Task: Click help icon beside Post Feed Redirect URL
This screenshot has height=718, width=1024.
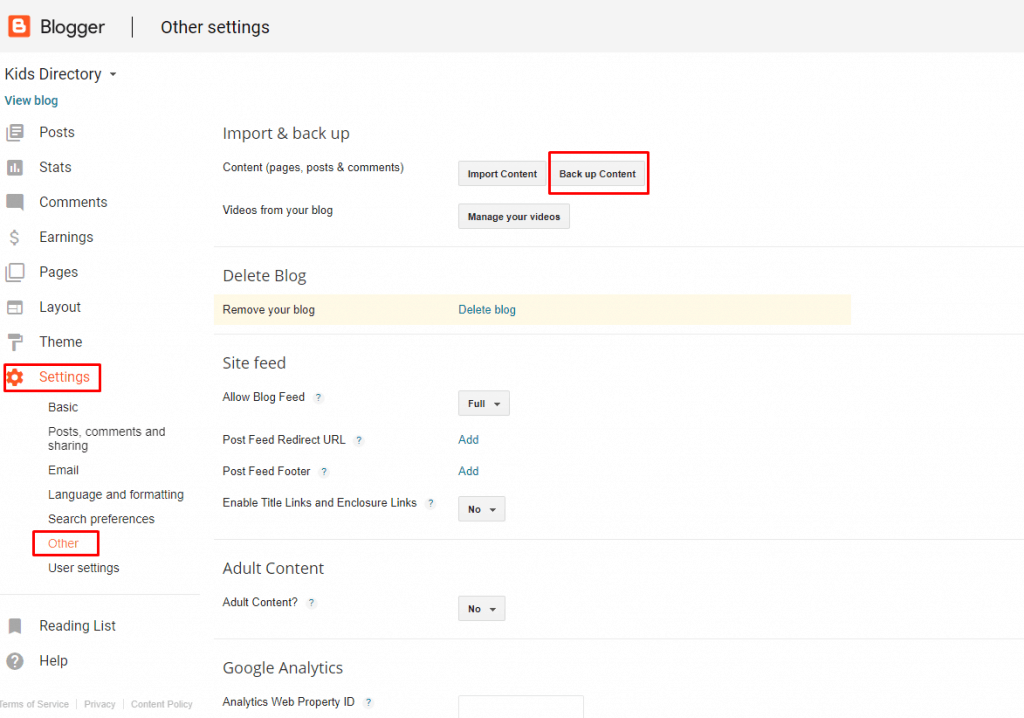Action: pyautogui.click(x=359, y=440)
